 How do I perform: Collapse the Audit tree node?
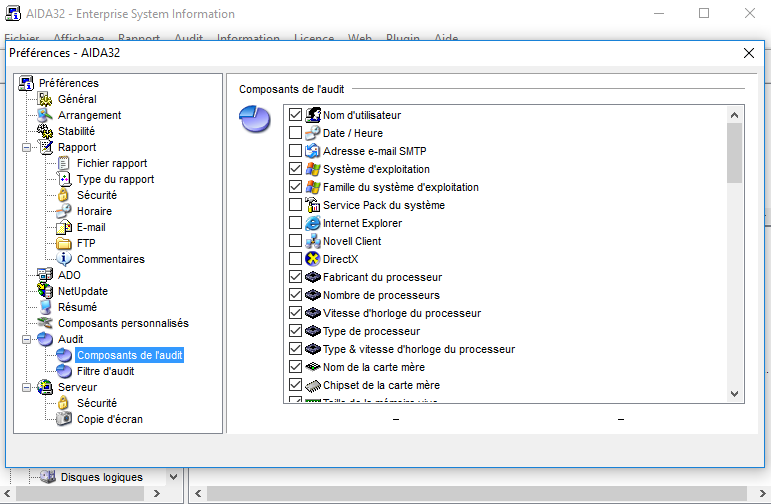27,339
